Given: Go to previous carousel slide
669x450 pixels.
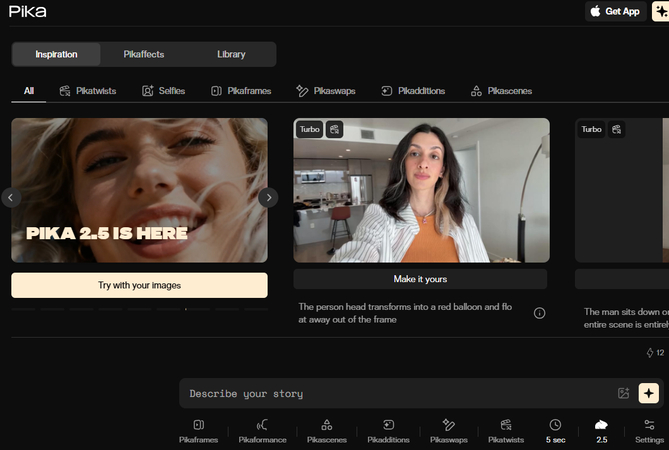Looking at the screenshot, I should [11, 197].
